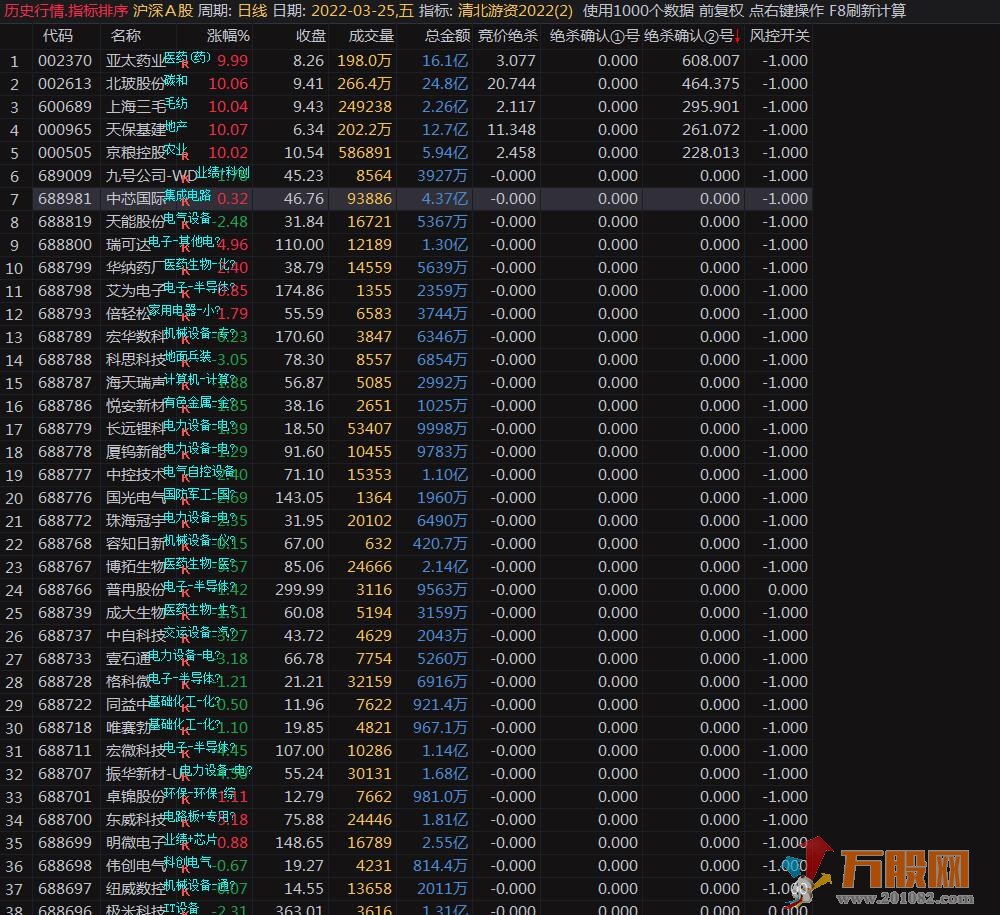Screen dimensions: 1000x915
Task: Select stock code 000965
Action: [x=65, y=129]
